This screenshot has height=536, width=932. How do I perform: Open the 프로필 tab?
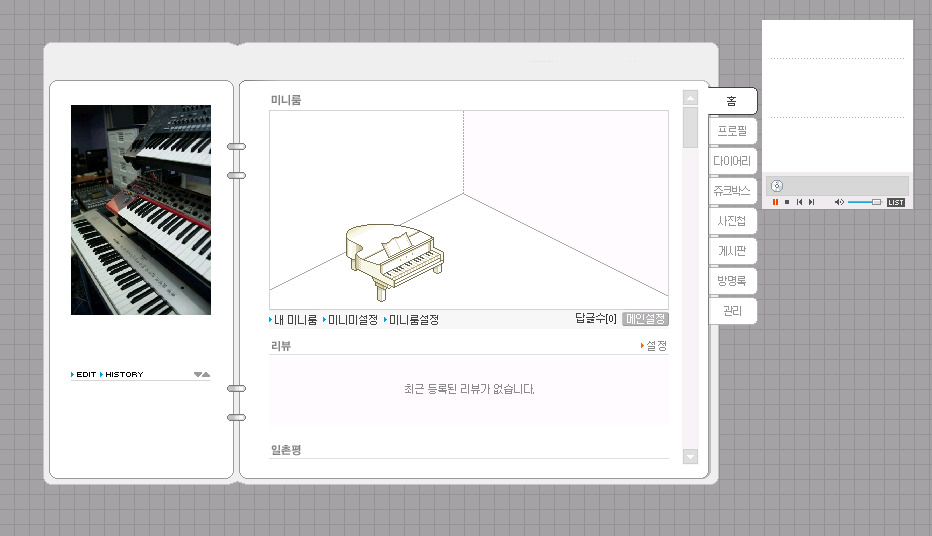pyautogui.click(x=732, y=131)
